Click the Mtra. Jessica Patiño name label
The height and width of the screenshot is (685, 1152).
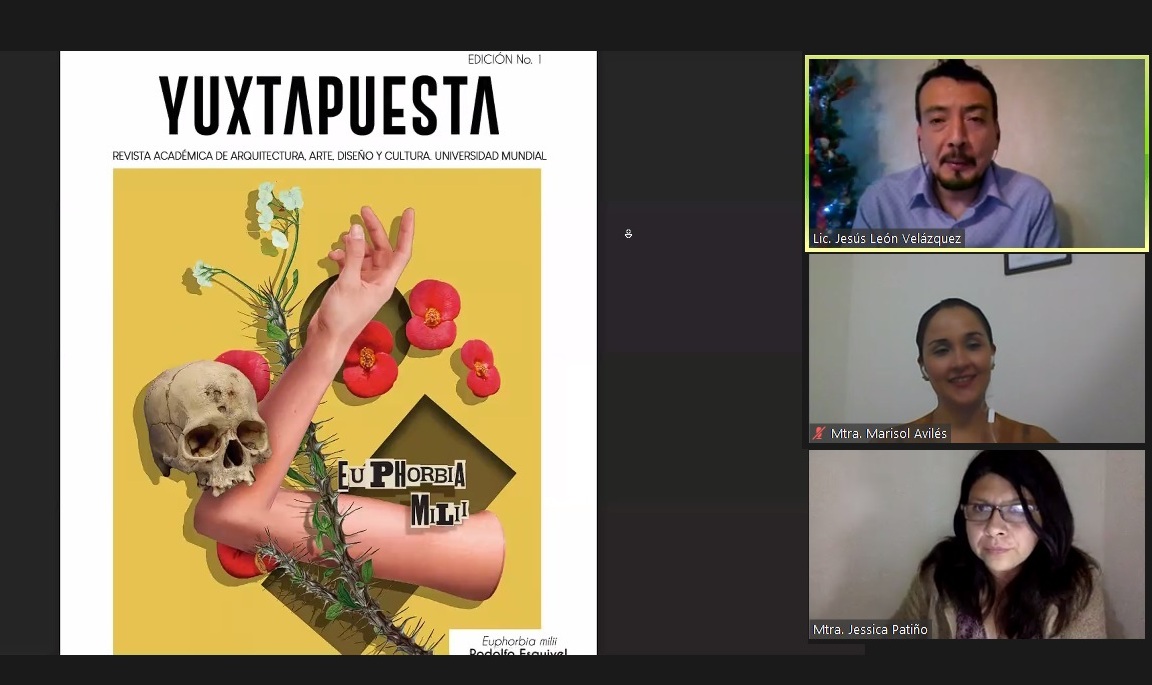pyautogui.click(x=870, y=630)
